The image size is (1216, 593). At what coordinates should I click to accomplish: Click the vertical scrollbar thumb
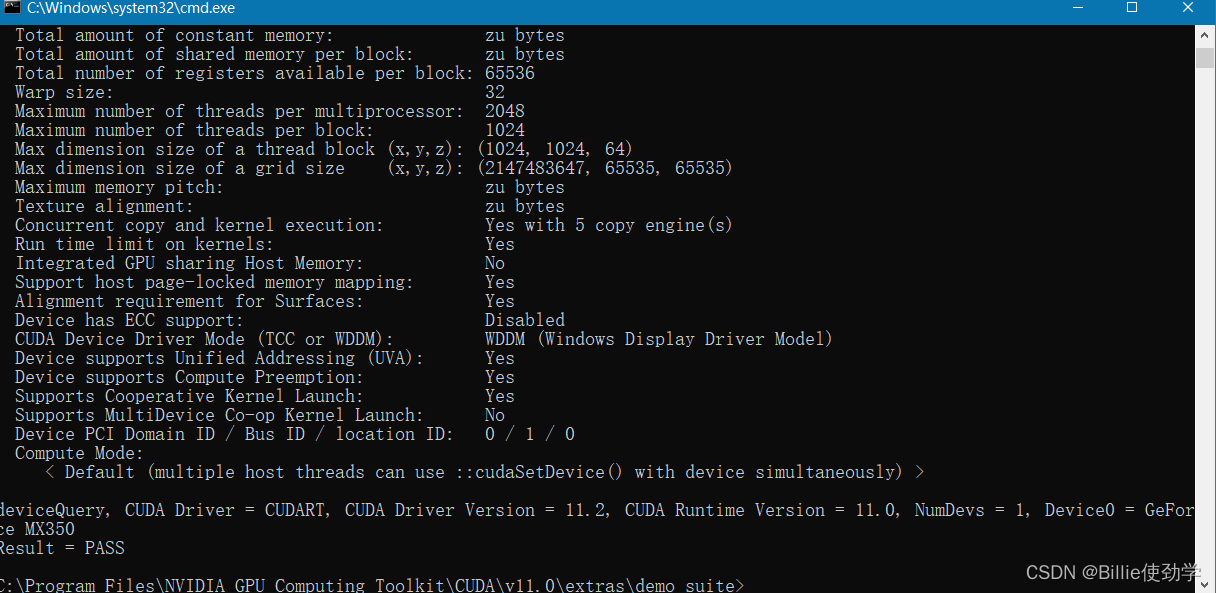coord(1205,56)
